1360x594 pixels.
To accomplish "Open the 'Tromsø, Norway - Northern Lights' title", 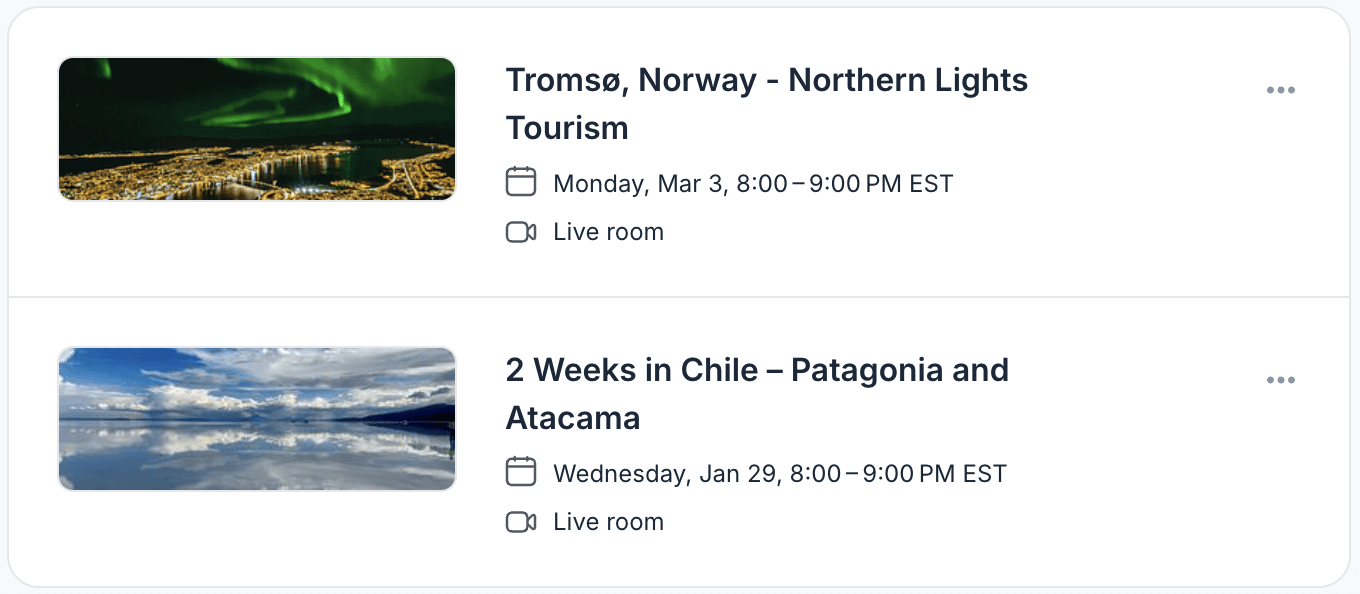I will click(x=766, y=80).
